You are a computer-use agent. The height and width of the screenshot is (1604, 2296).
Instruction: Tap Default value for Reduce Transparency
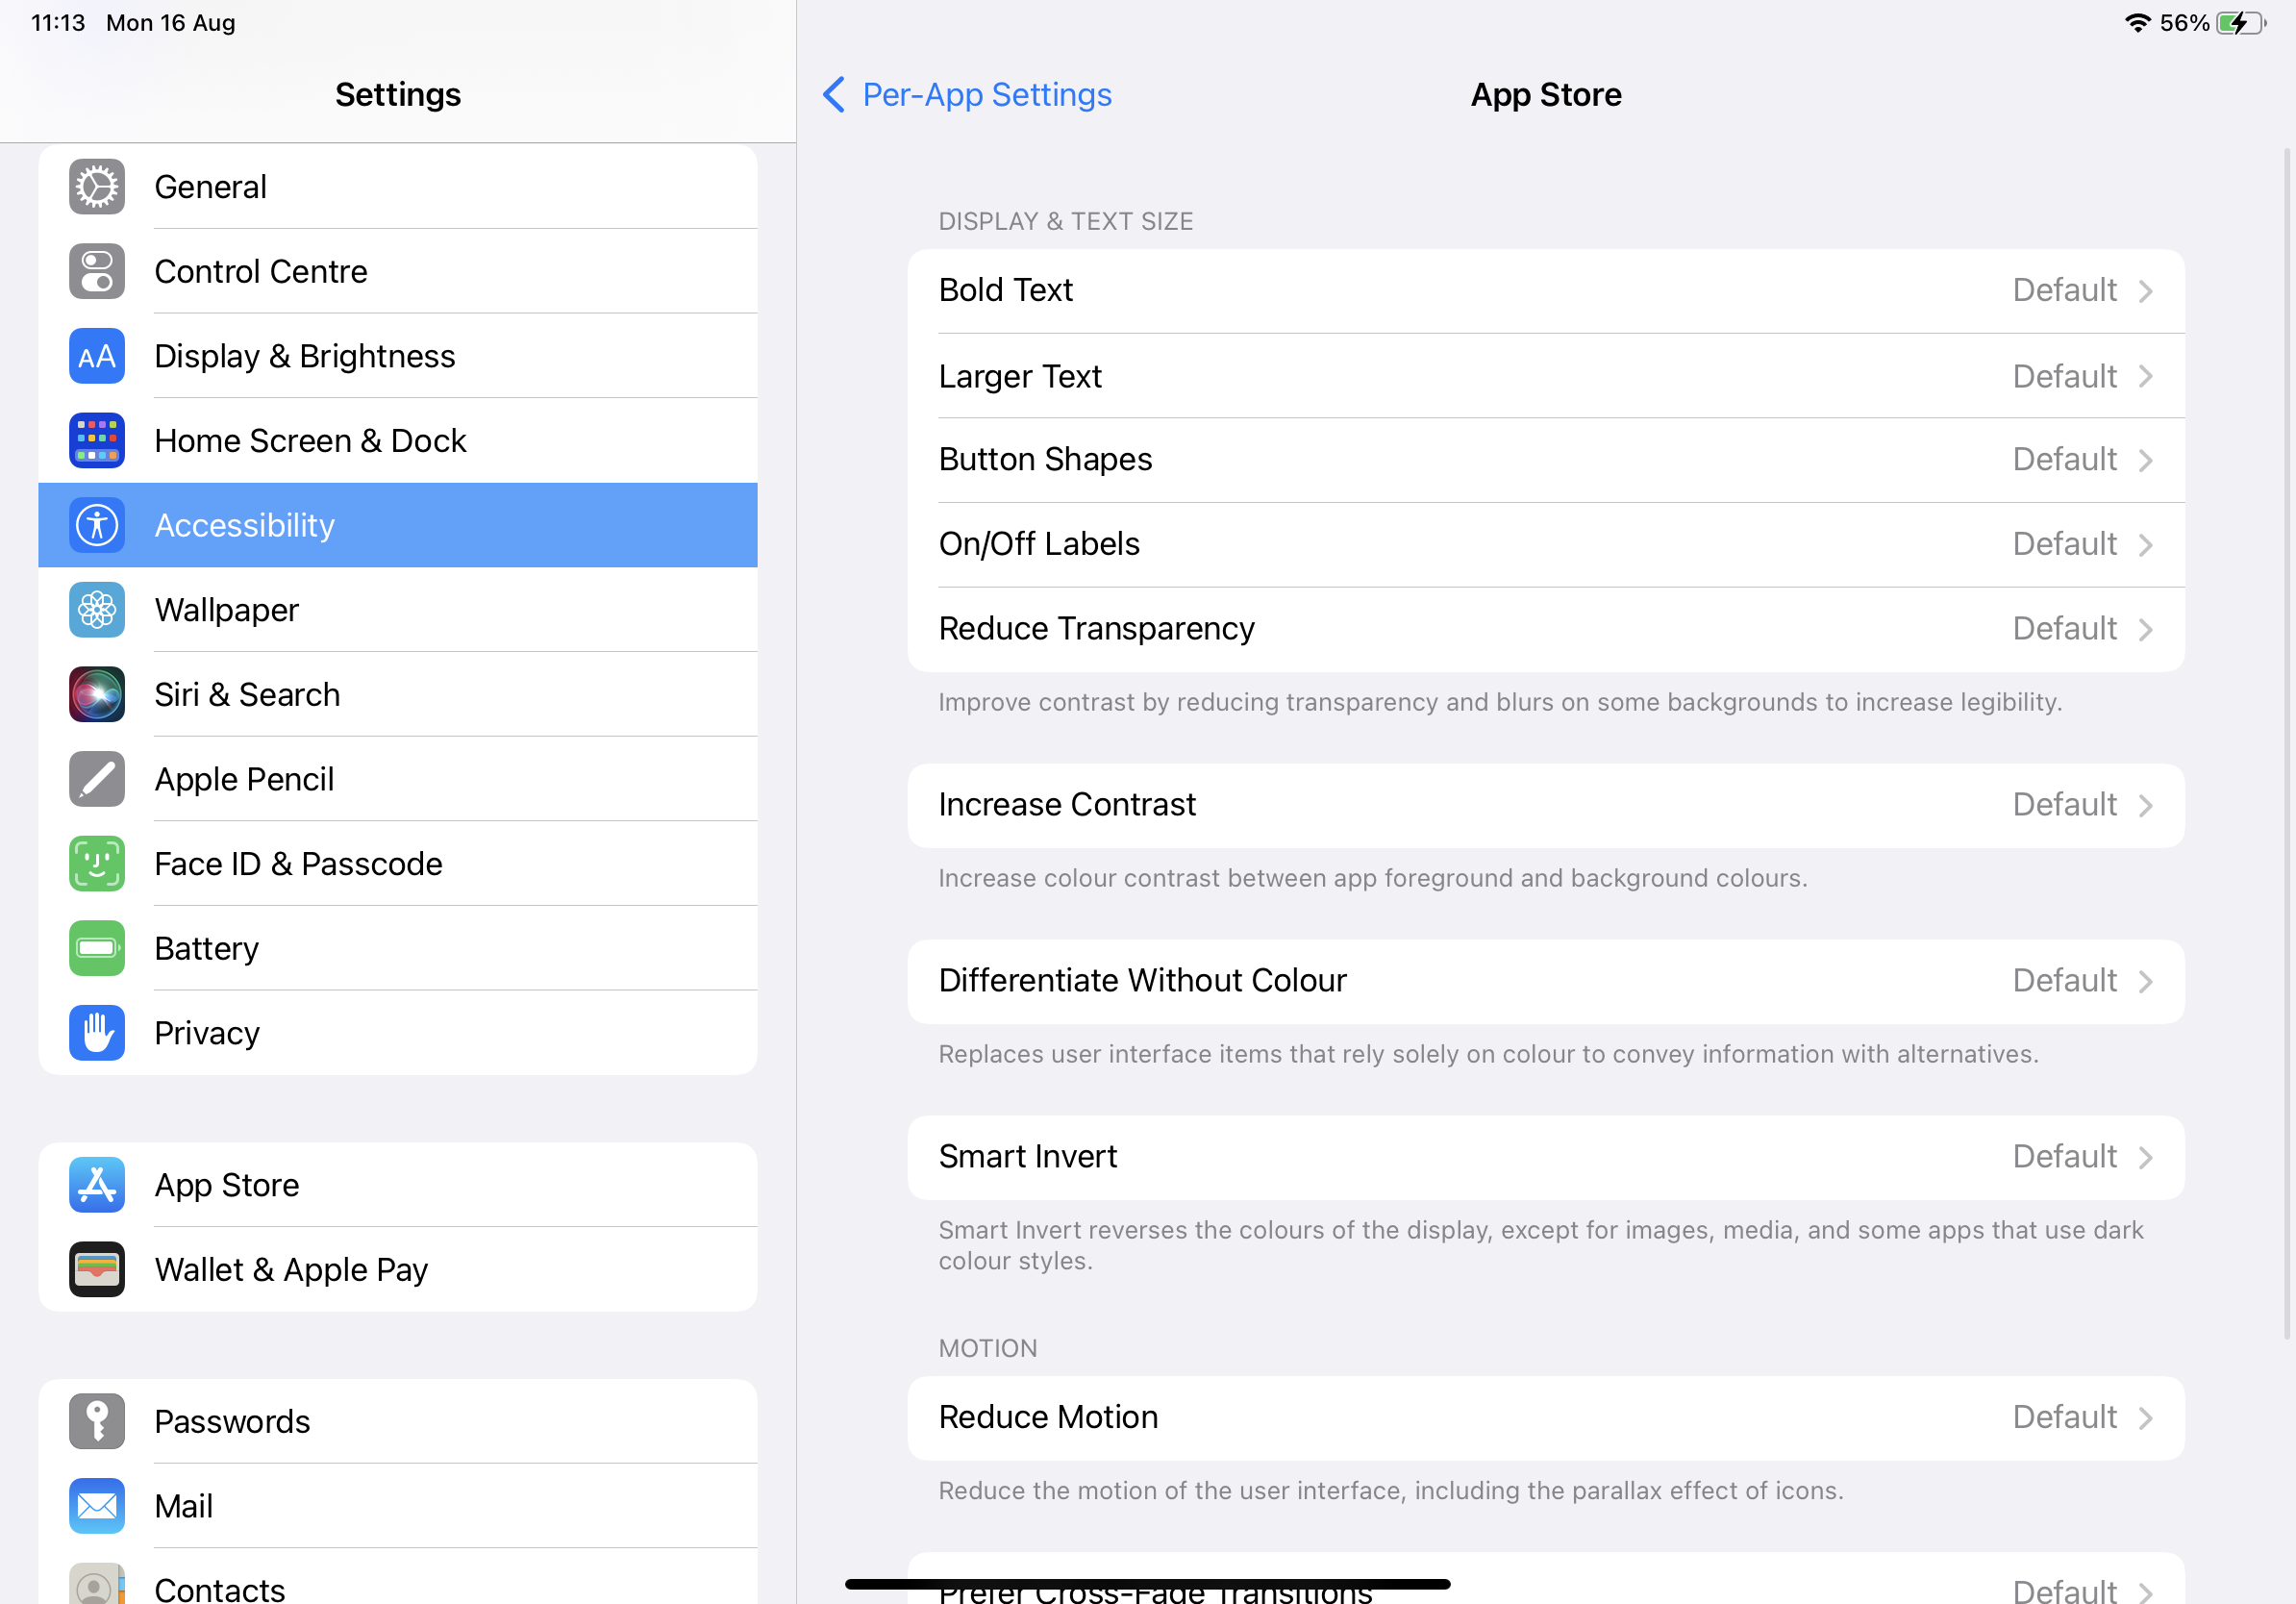point(2064,629)
